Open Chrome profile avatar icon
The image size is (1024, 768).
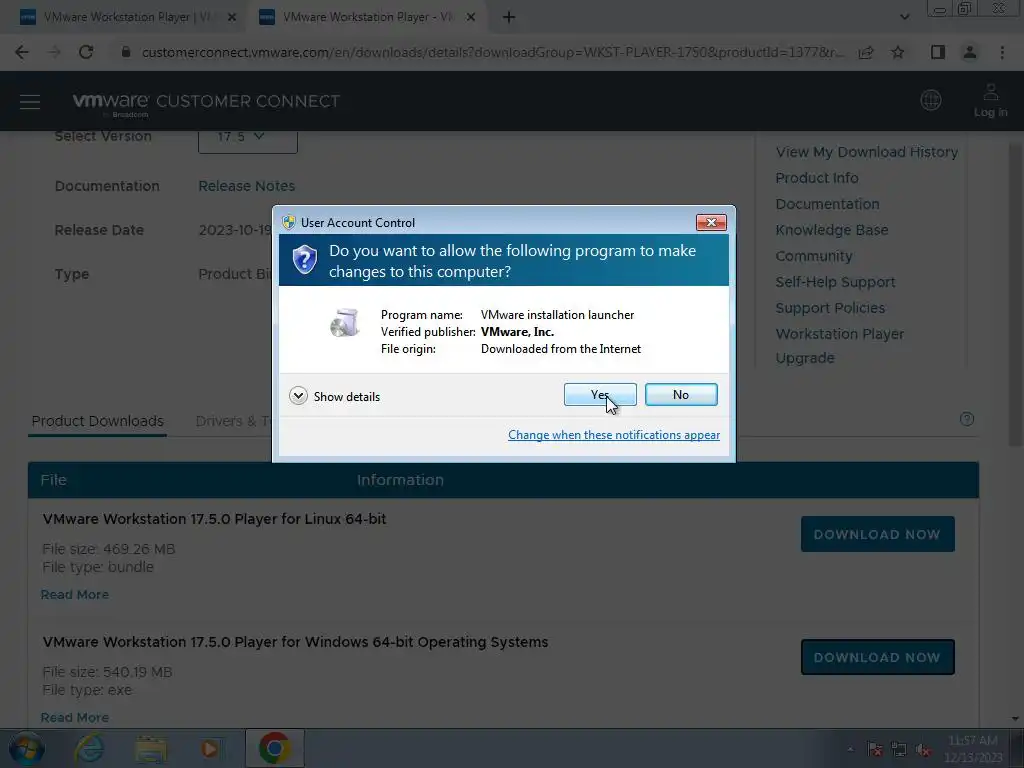(x=970, y=52)
